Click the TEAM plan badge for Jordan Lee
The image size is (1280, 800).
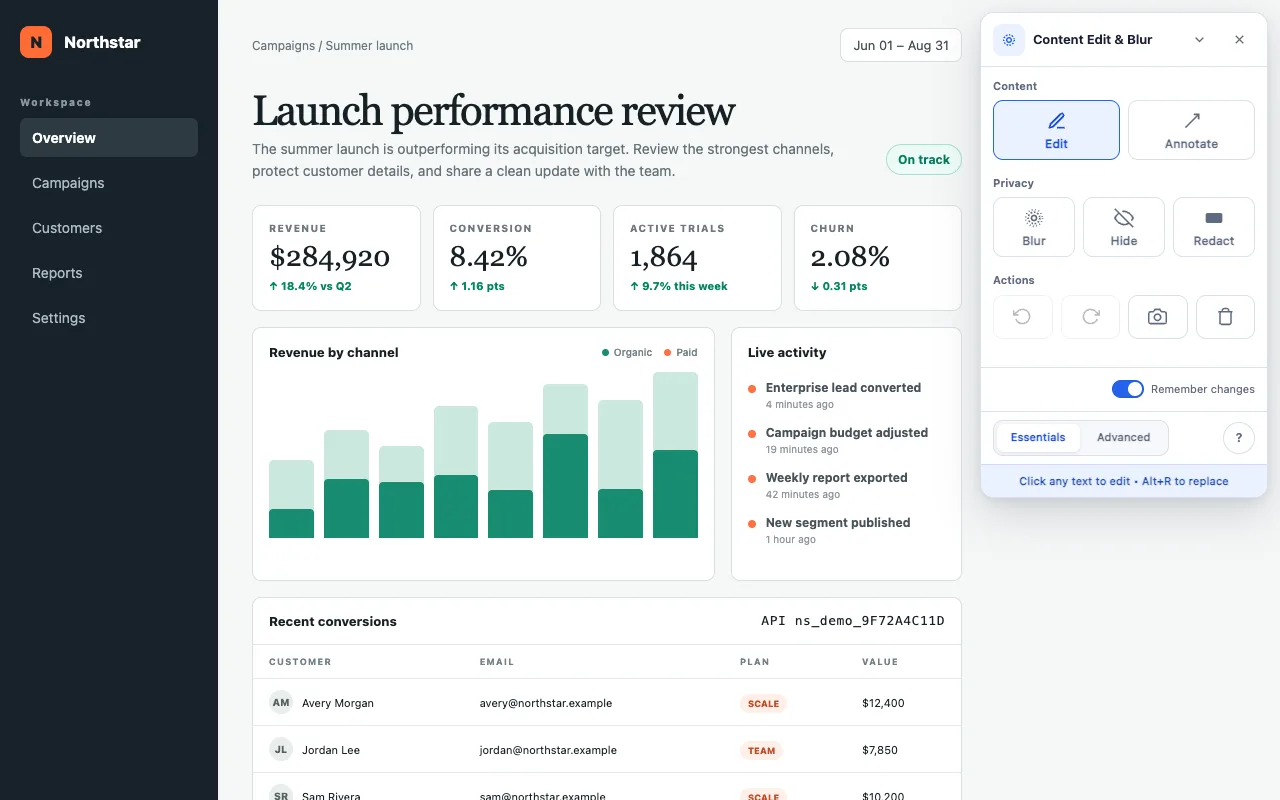coord(762,750)
